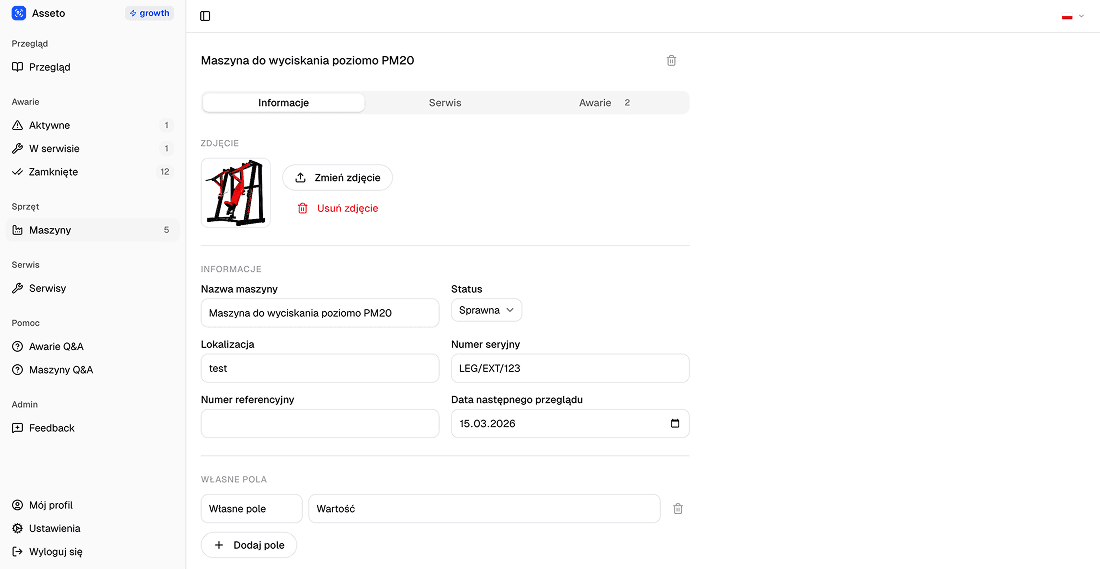Click the Asseto logo icon

click(x=18, y=13)
